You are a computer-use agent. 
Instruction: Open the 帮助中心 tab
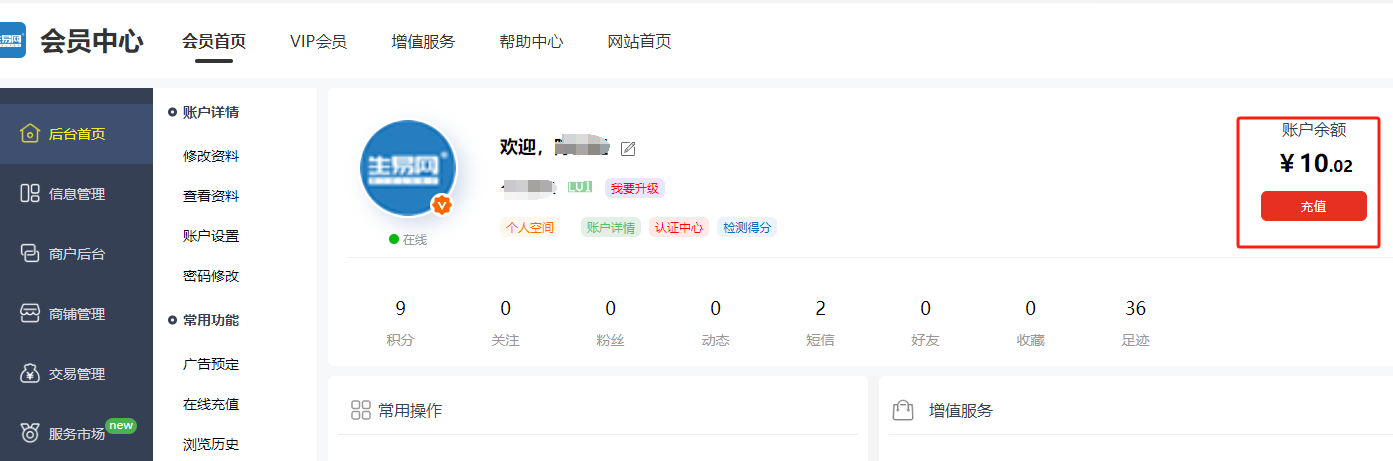click(531, 42)
